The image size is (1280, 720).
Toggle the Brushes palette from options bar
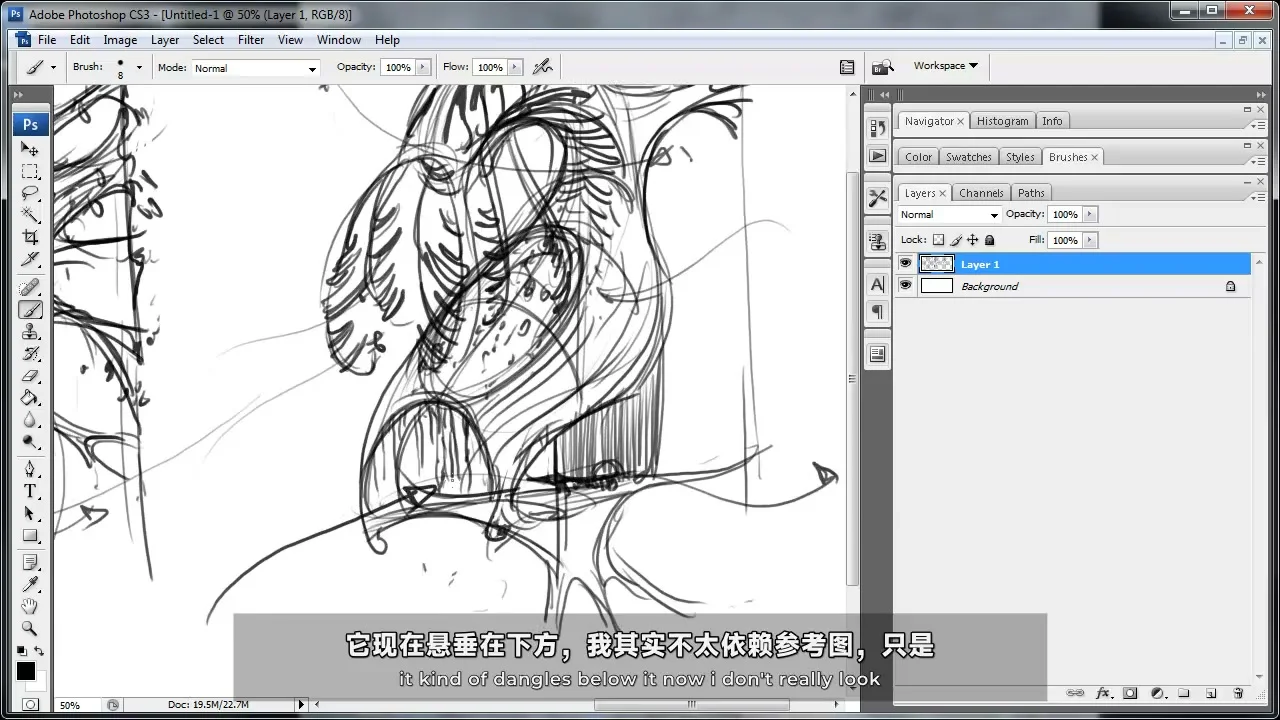point(847,67)
